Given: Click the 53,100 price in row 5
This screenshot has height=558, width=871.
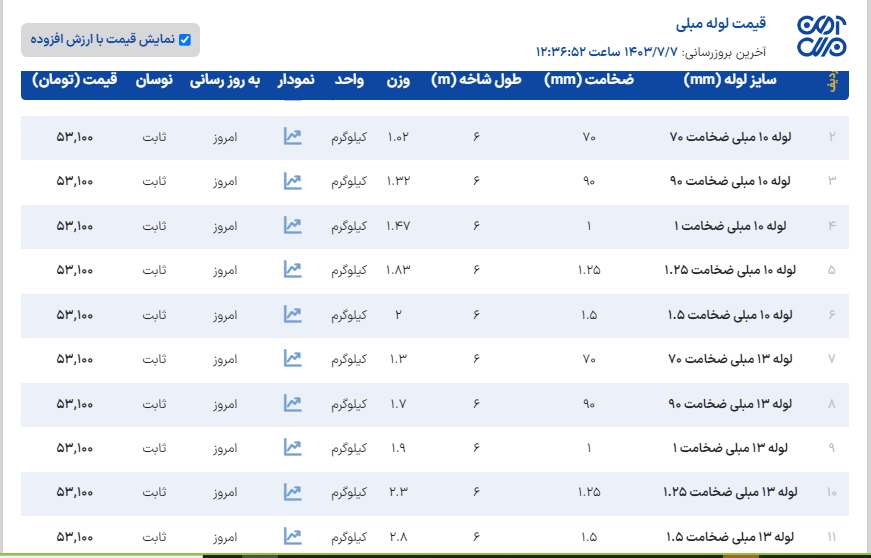Looking at the screenshot, I should [x=75, y=270].
